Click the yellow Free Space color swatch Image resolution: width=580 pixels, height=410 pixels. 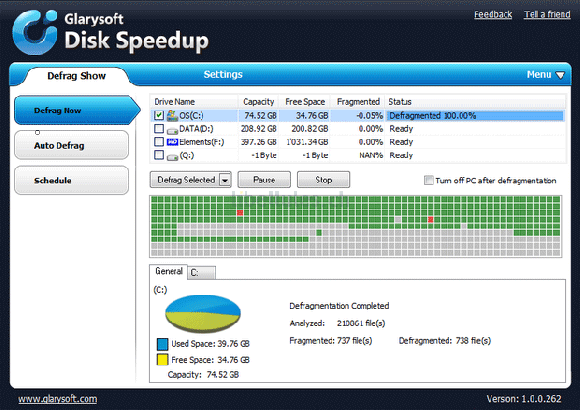pos(162,360)
